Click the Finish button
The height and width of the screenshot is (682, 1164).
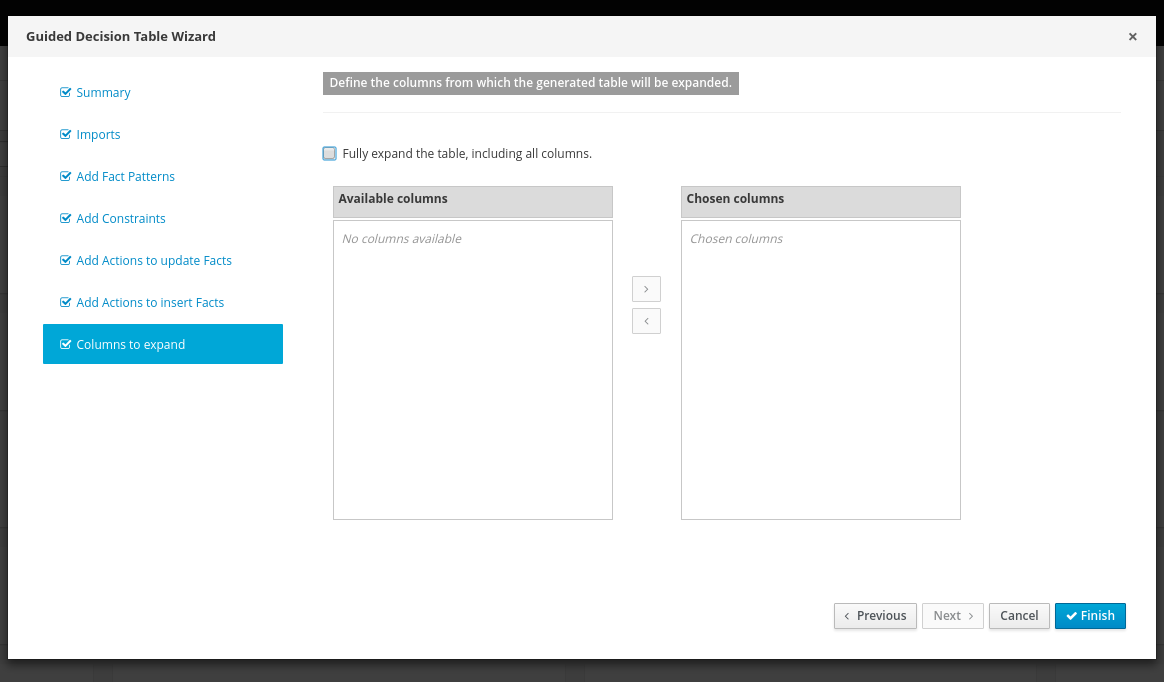(x=1090, y=616)
